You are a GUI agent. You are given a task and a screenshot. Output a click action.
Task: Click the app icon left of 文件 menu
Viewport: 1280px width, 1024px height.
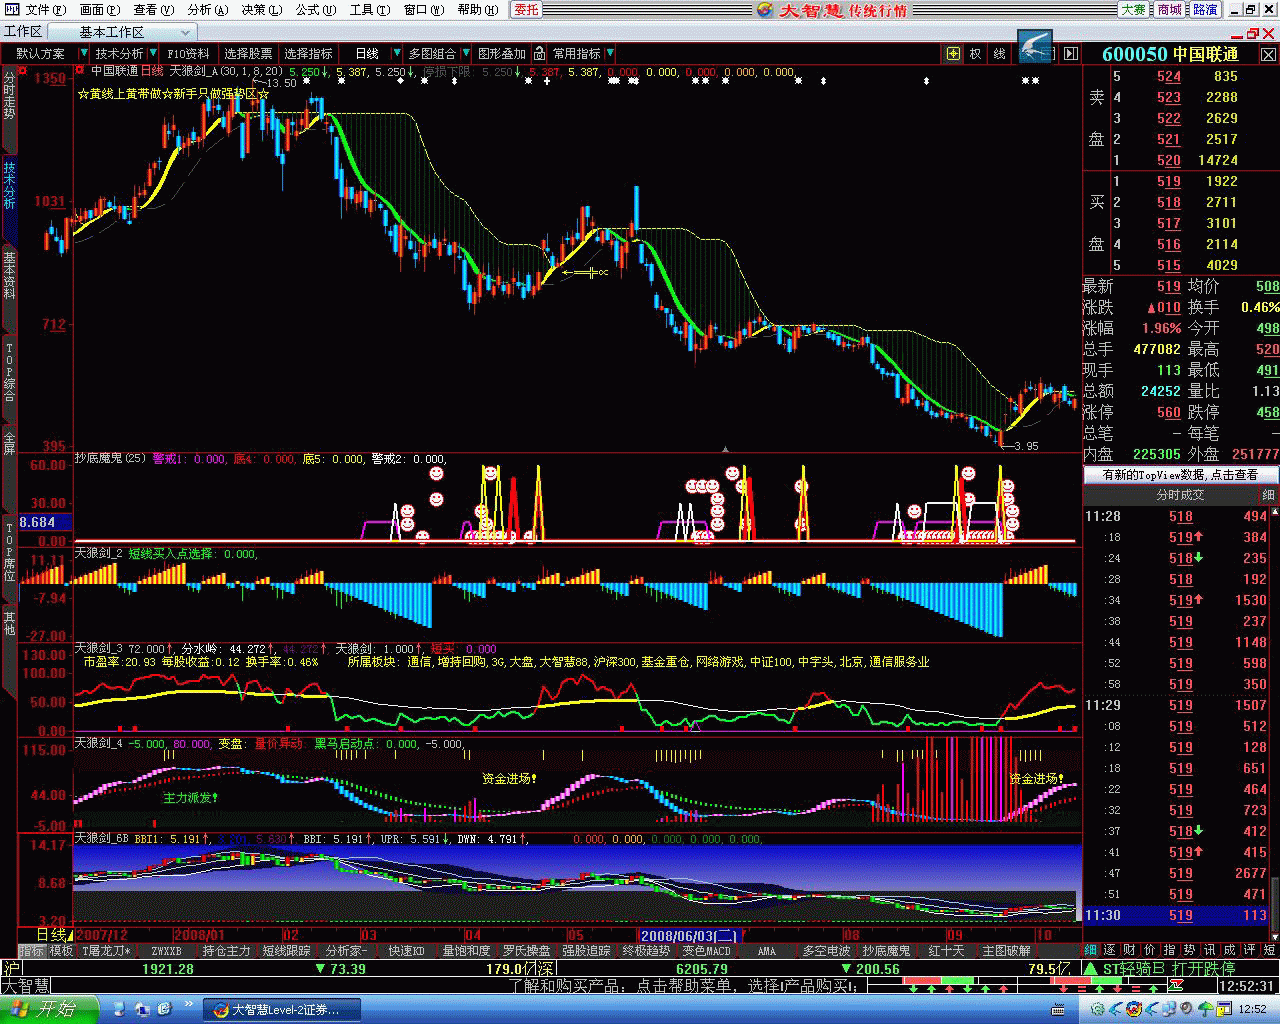(x=12, y=9)
